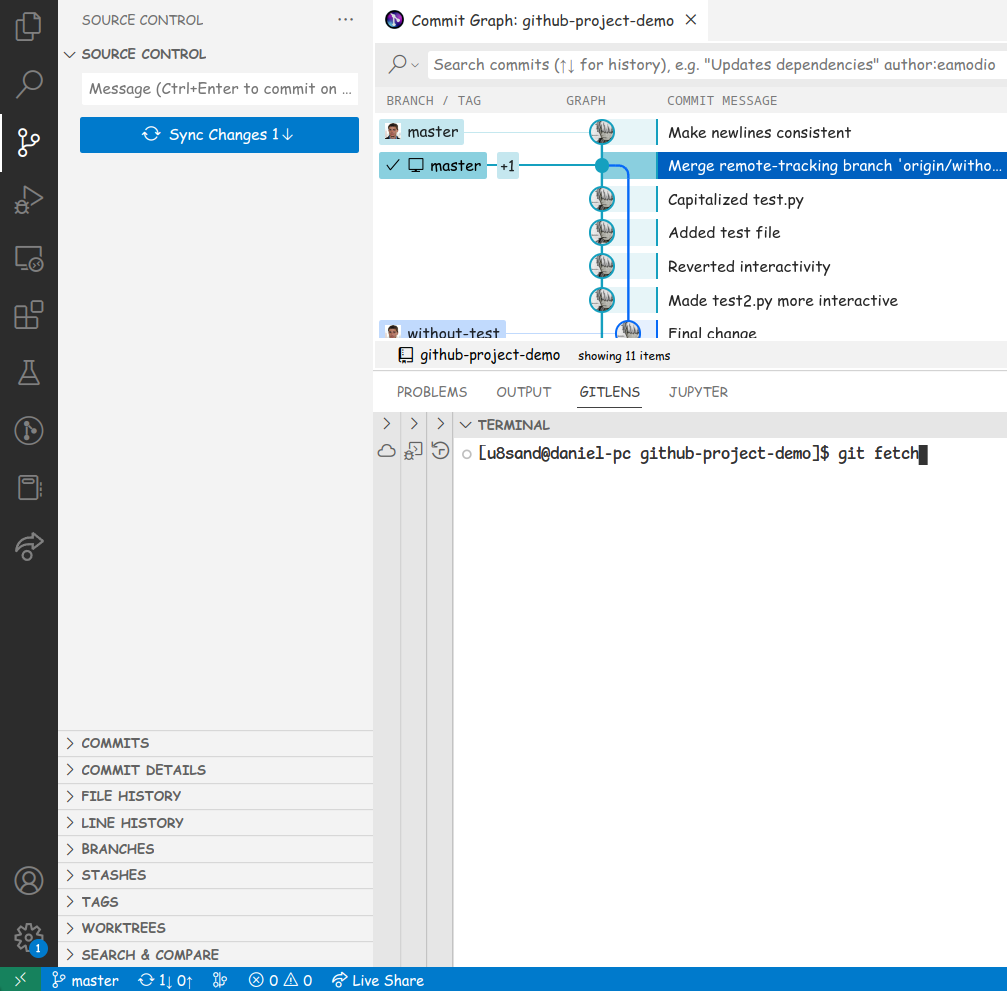1007x991 pixels.
Task: Expand the WORKTREES section
Action: click(x=123, y=928)
